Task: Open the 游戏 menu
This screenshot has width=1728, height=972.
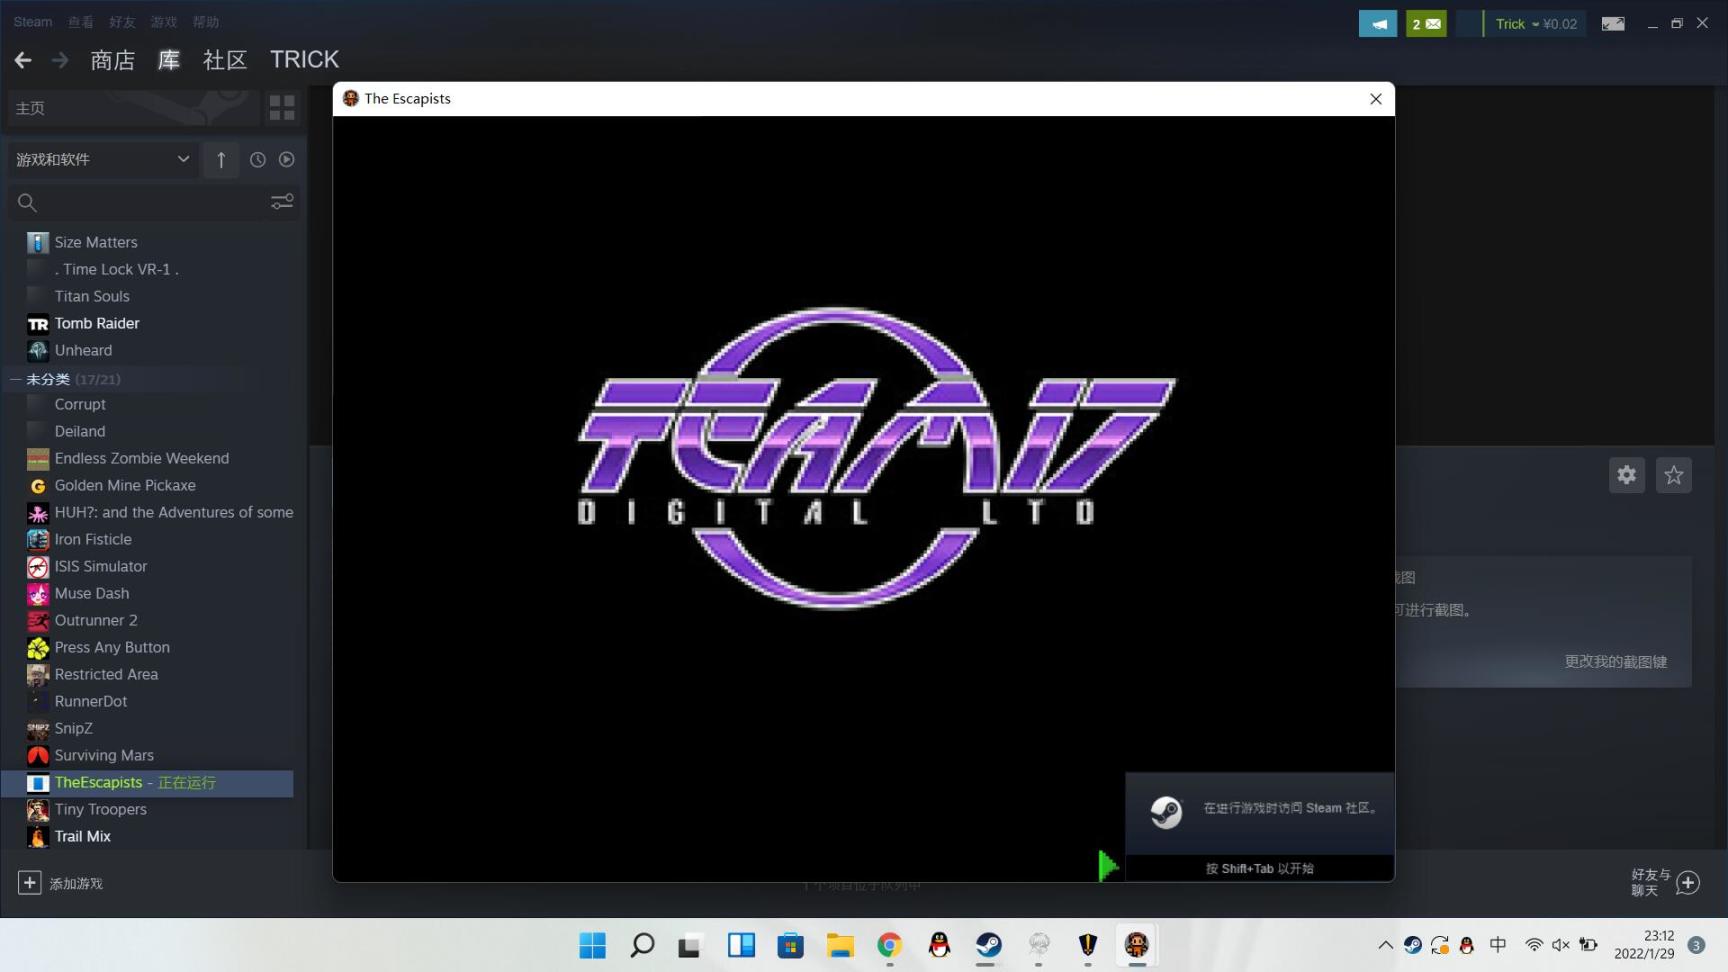Action: [x=164, y=22]
